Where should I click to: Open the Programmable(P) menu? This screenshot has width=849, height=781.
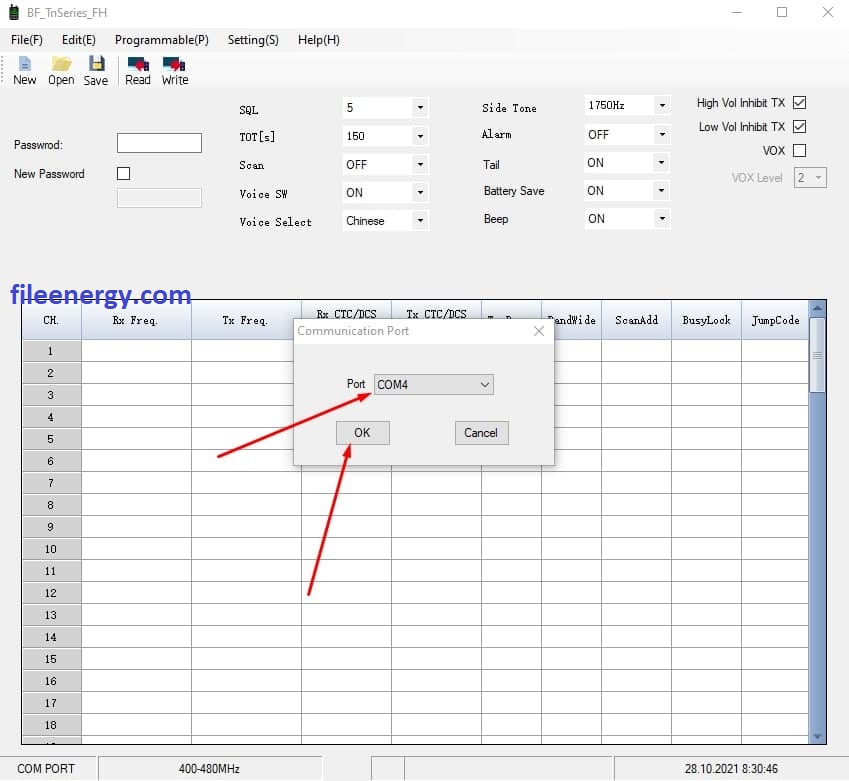point(161,40)
